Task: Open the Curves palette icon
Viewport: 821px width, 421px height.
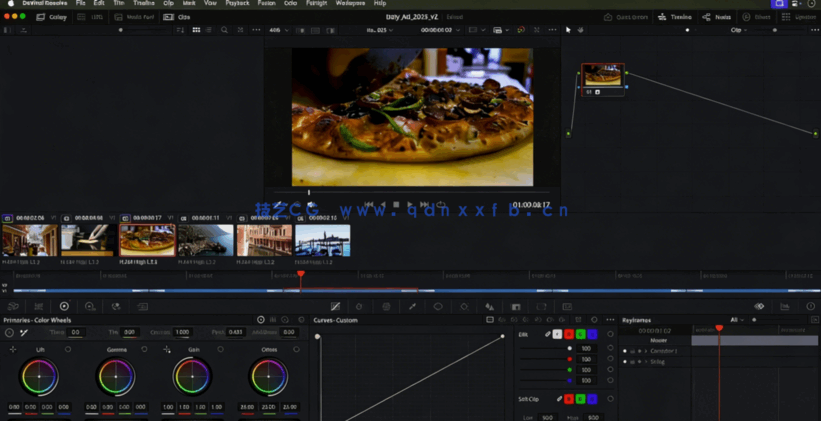Action: (x=335, y=306)
